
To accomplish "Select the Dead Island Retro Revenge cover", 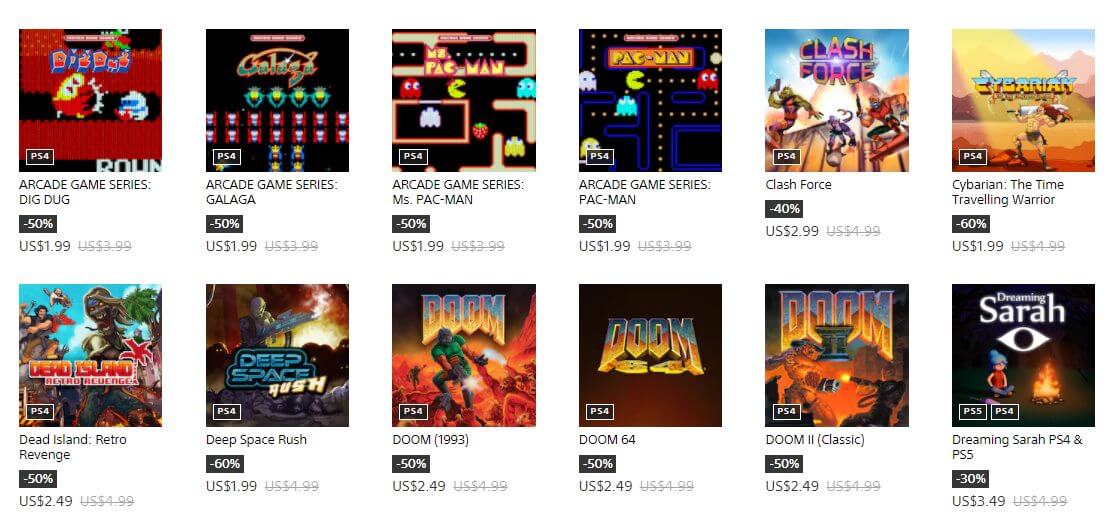I will click(90, 356).
